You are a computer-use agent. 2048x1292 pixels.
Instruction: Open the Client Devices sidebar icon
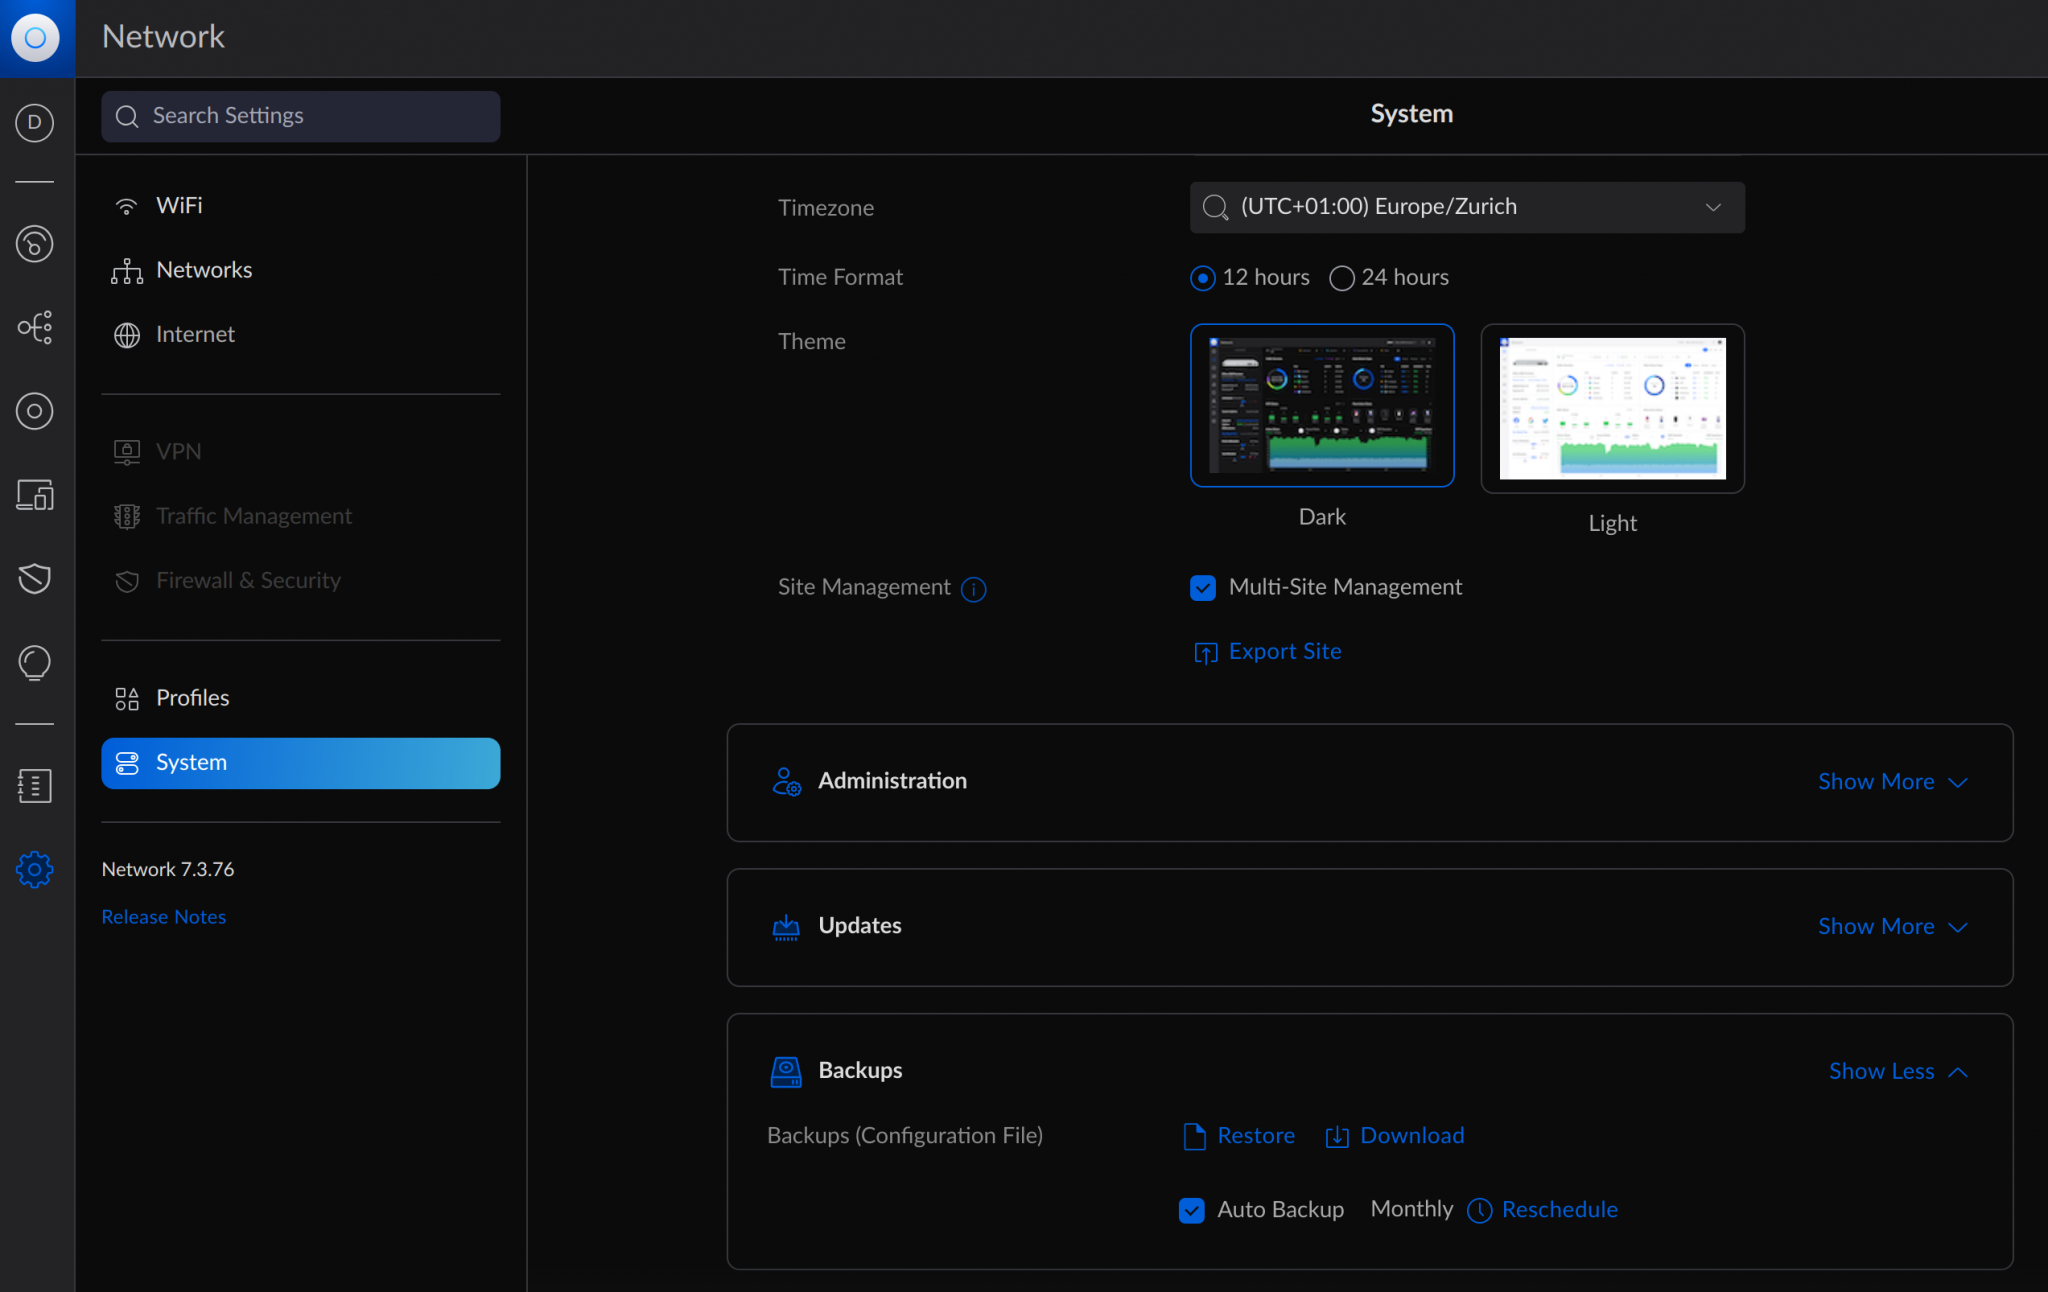coord(35,494)
